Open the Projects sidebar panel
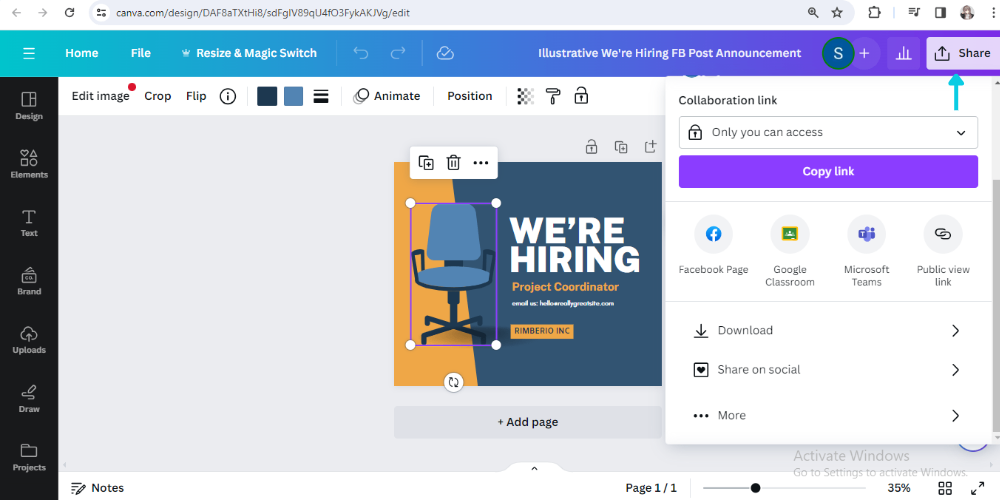Viewport: 1000px width, 500px height. [29, 457]
